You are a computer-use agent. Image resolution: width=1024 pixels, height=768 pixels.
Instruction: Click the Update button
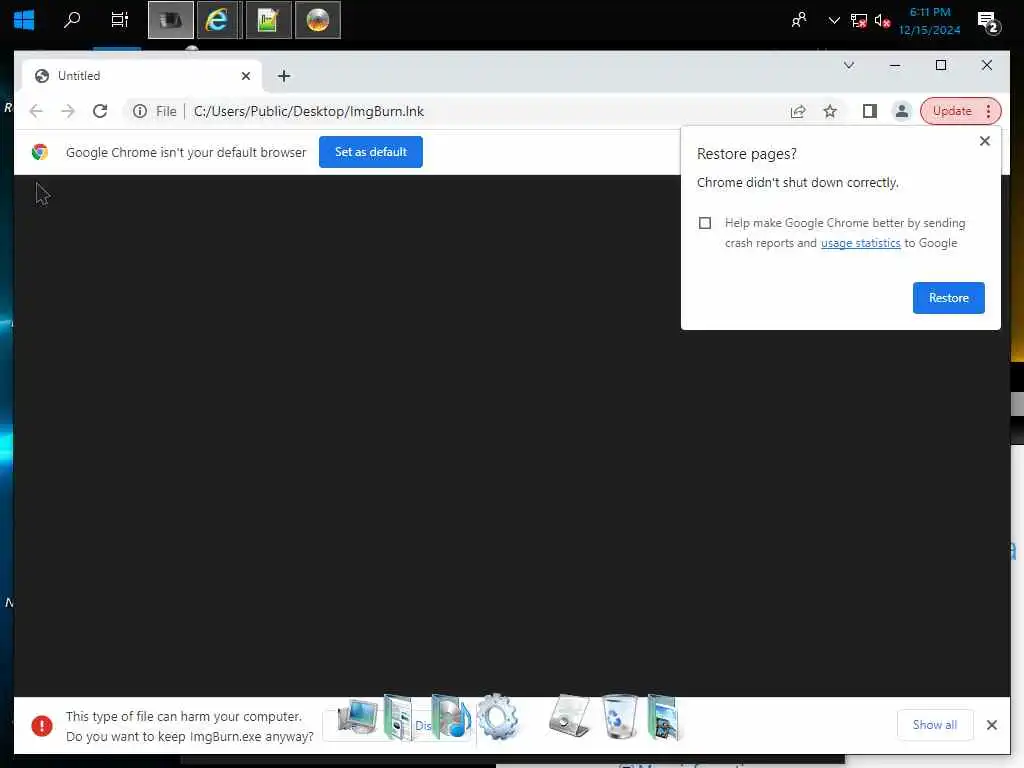tap(952, 112)
